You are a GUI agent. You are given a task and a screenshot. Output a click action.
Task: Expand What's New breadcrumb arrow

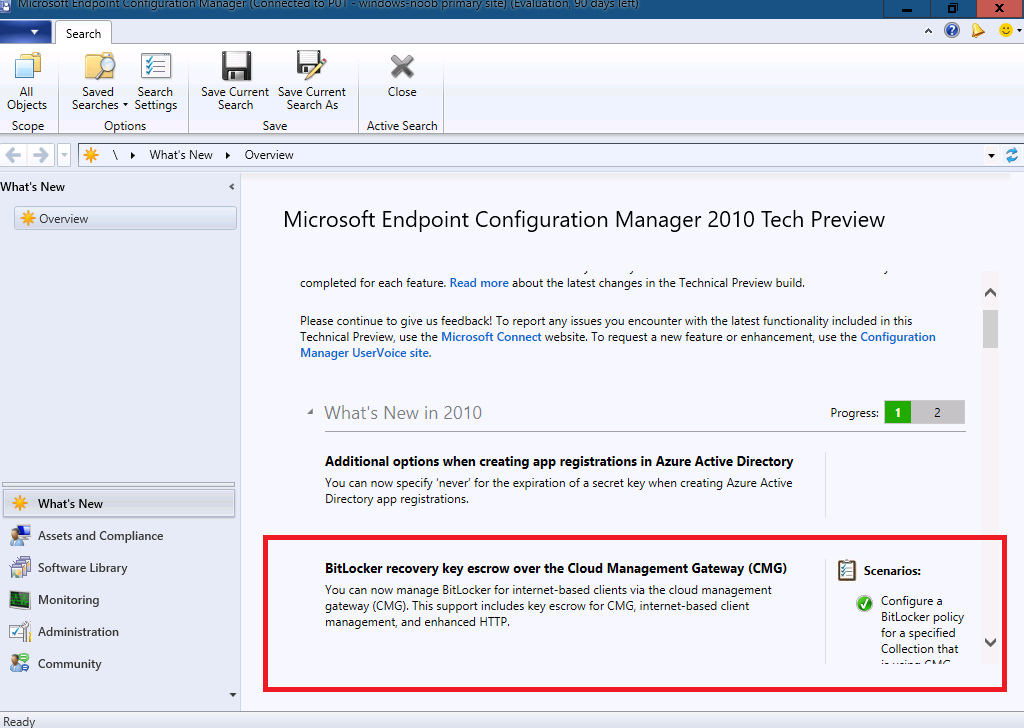click(x=228, y=155)
